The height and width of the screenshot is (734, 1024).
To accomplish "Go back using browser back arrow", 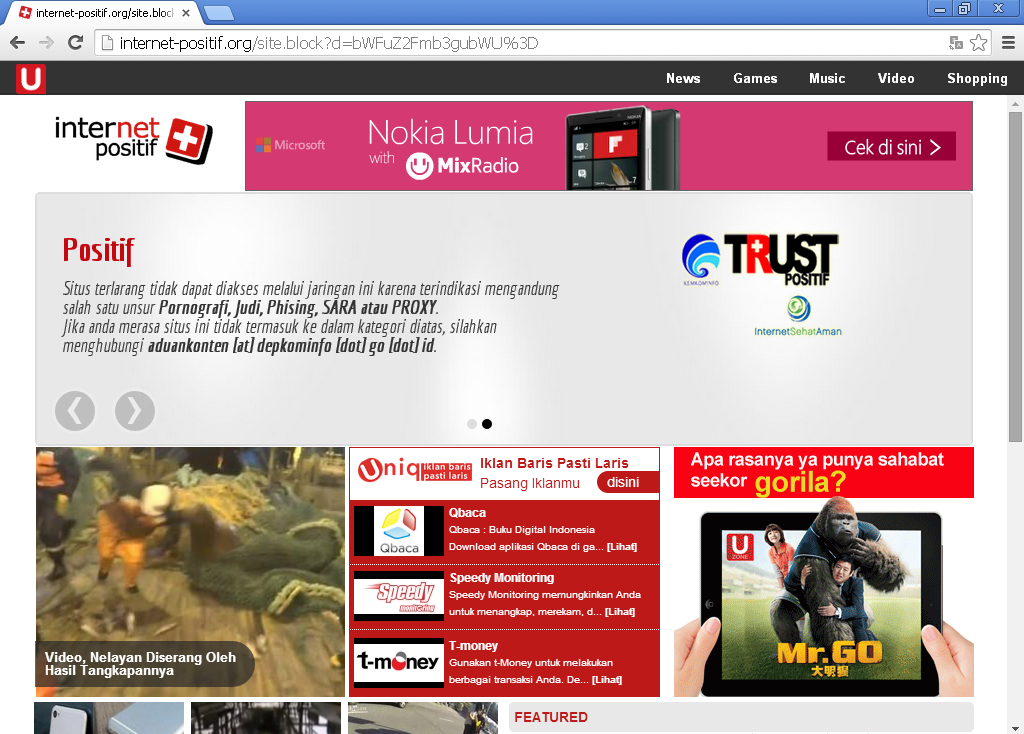I will (18, 43).
